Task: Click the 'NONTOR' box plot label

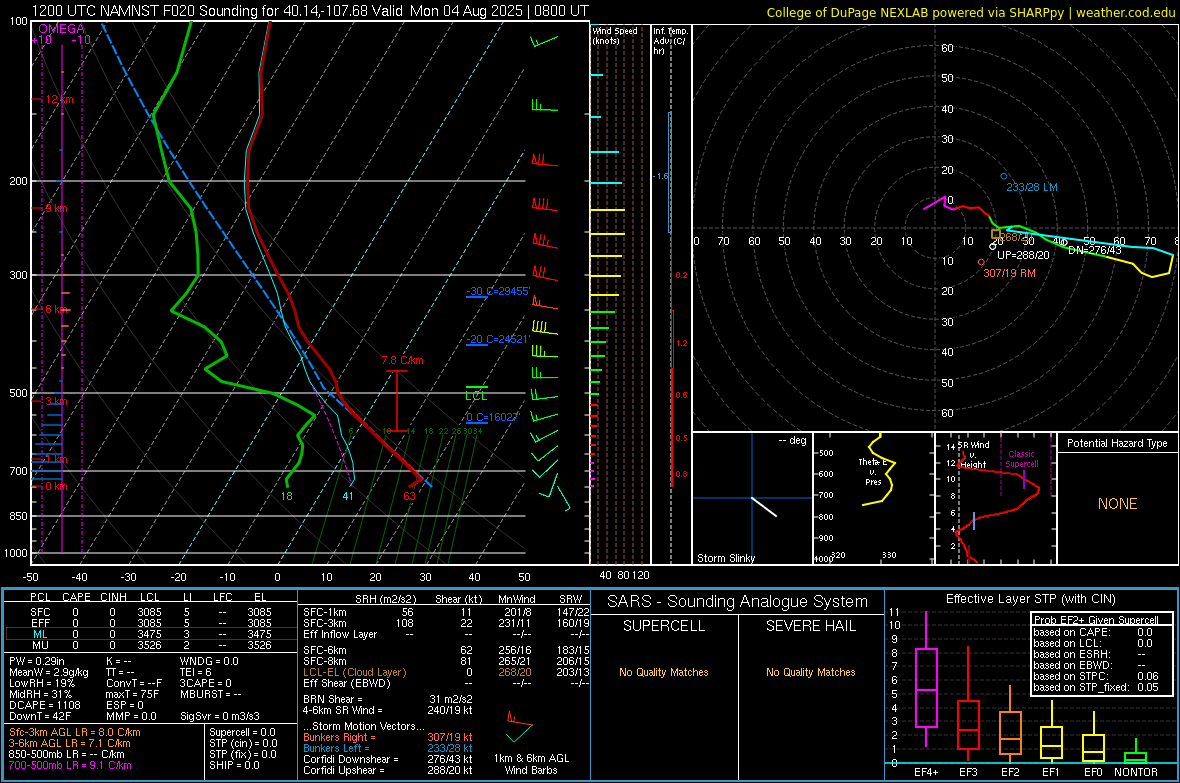Action: click(1136, 772)
